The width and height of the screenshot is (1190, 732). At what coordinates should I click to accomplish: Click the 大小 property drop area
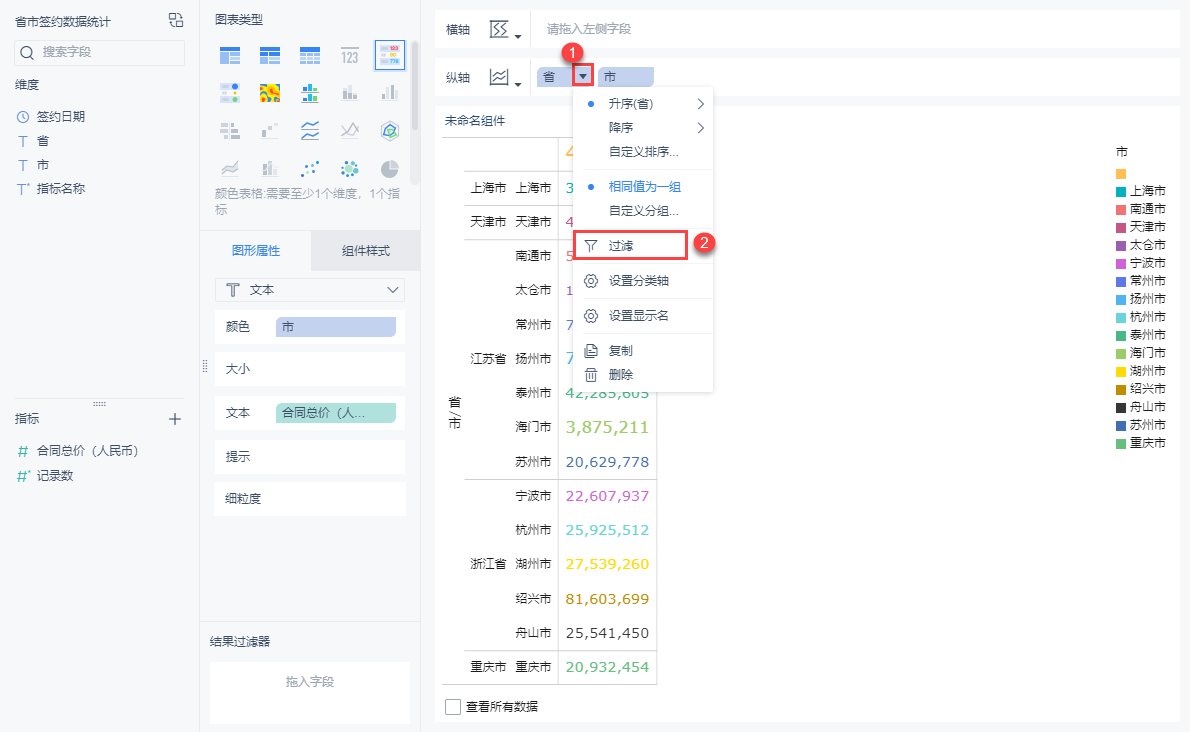point(310,369)
